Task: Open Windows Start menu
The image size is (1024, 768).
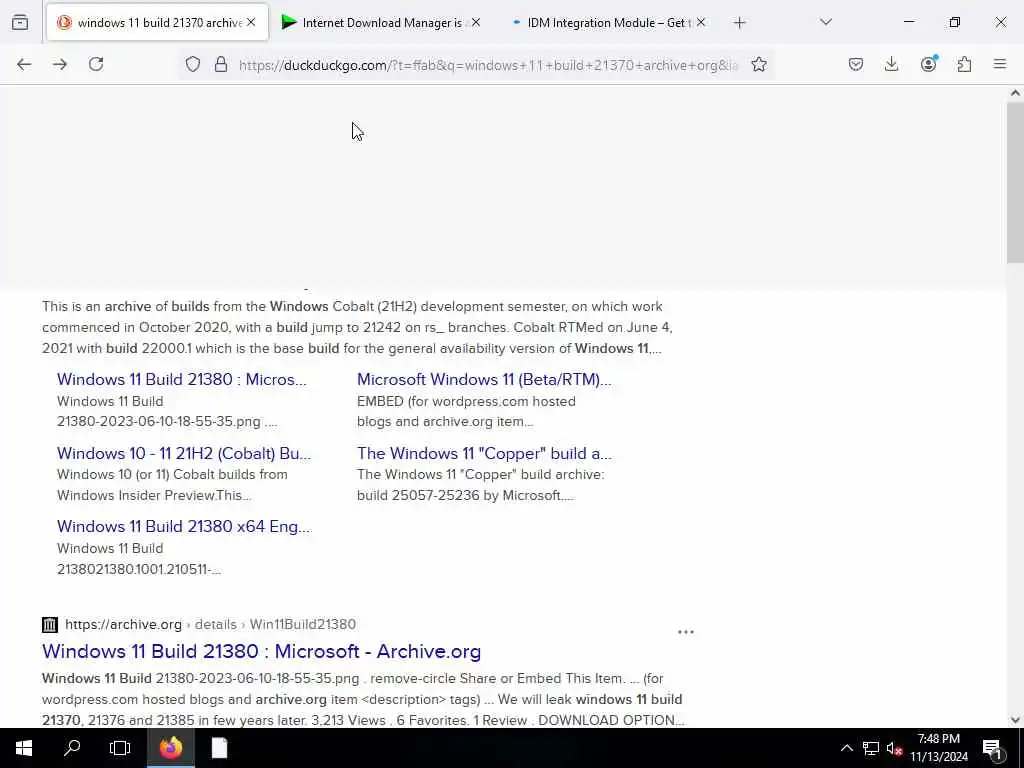Action: (x=24, y=748)
